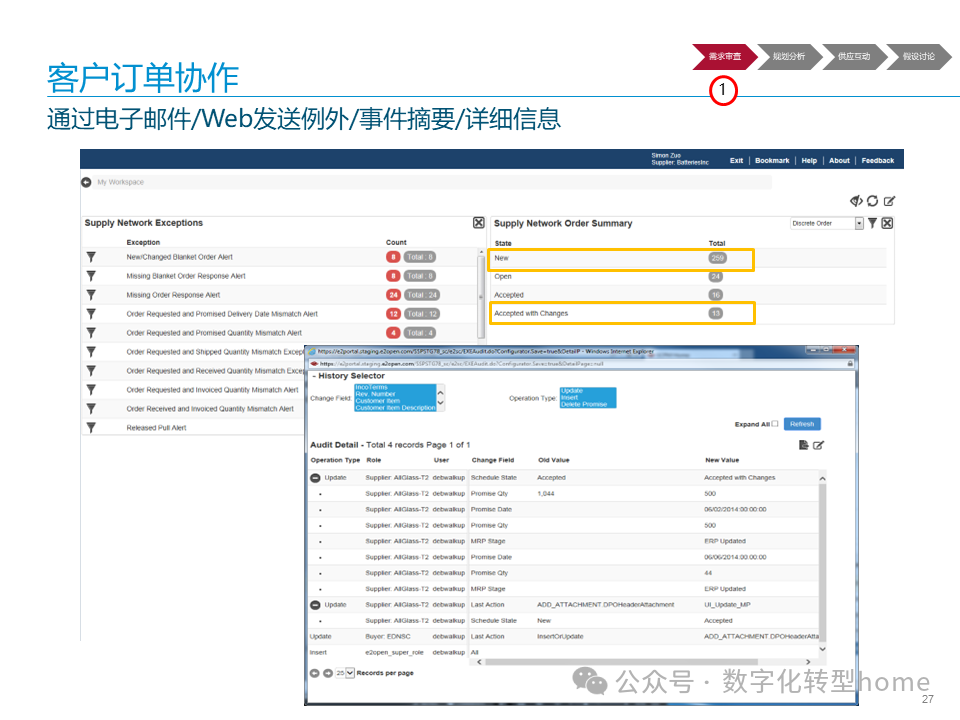Filter the New/Changed Blanket Order Alert row
This screenshot has height=720, width=960.
pyautogui.click(x=91, y=257)
